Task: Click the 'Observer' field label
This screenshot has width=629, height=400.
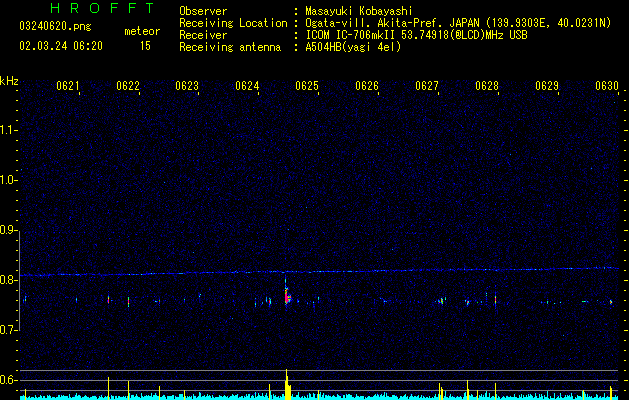Action: [203, 11]
